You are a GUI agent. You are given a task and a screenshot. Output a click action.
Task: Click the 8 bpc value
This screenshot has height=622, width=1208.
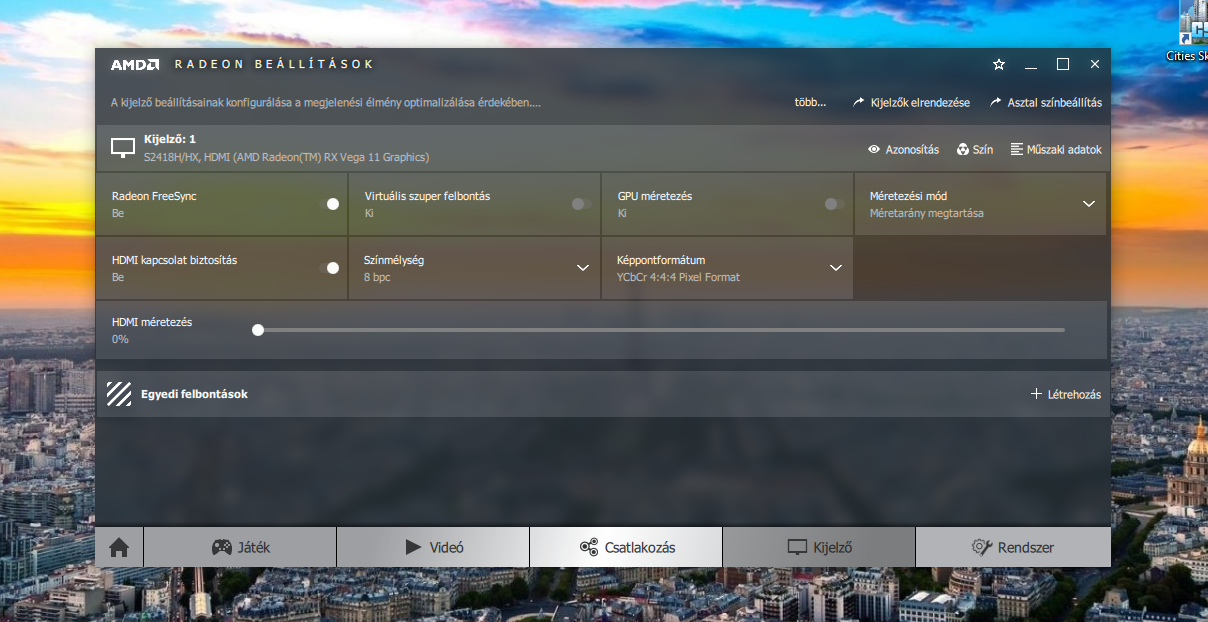pos(377,277)
